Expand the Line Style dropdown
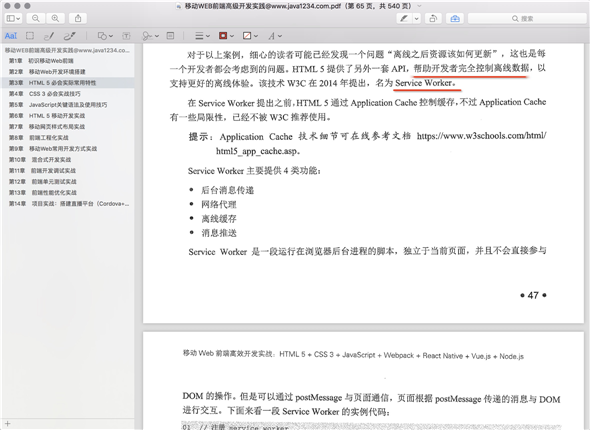 click(202, 36)
